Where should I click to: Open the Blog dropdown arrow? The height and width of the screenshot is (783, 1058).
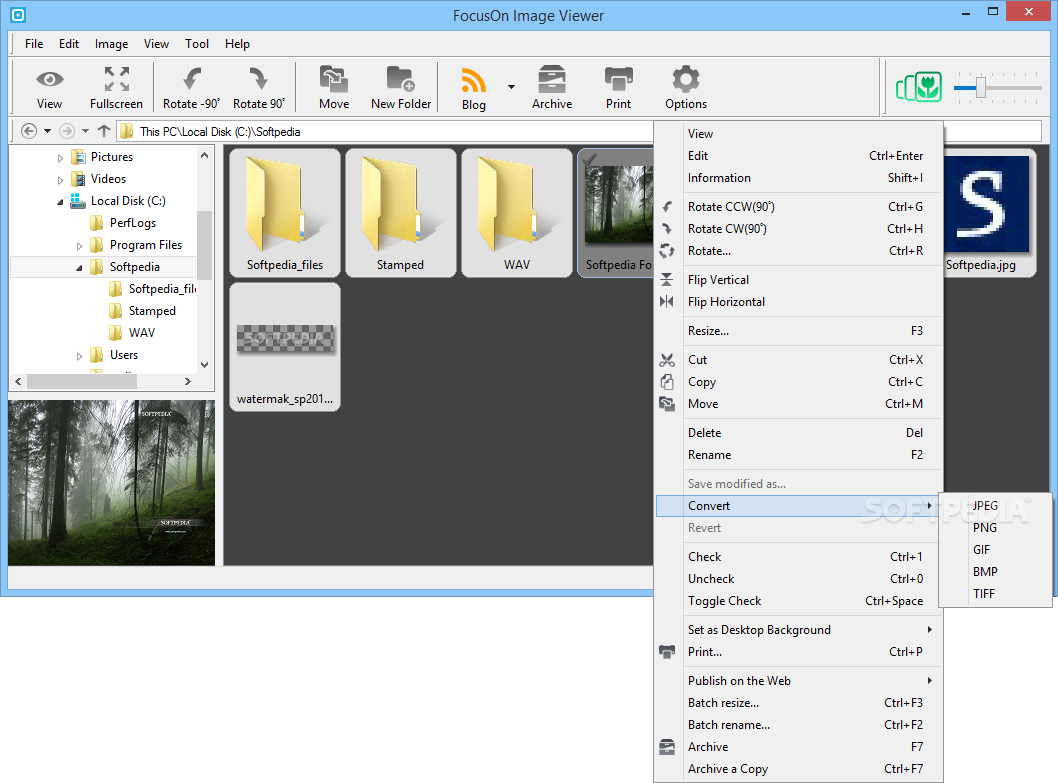pos(511,87)
